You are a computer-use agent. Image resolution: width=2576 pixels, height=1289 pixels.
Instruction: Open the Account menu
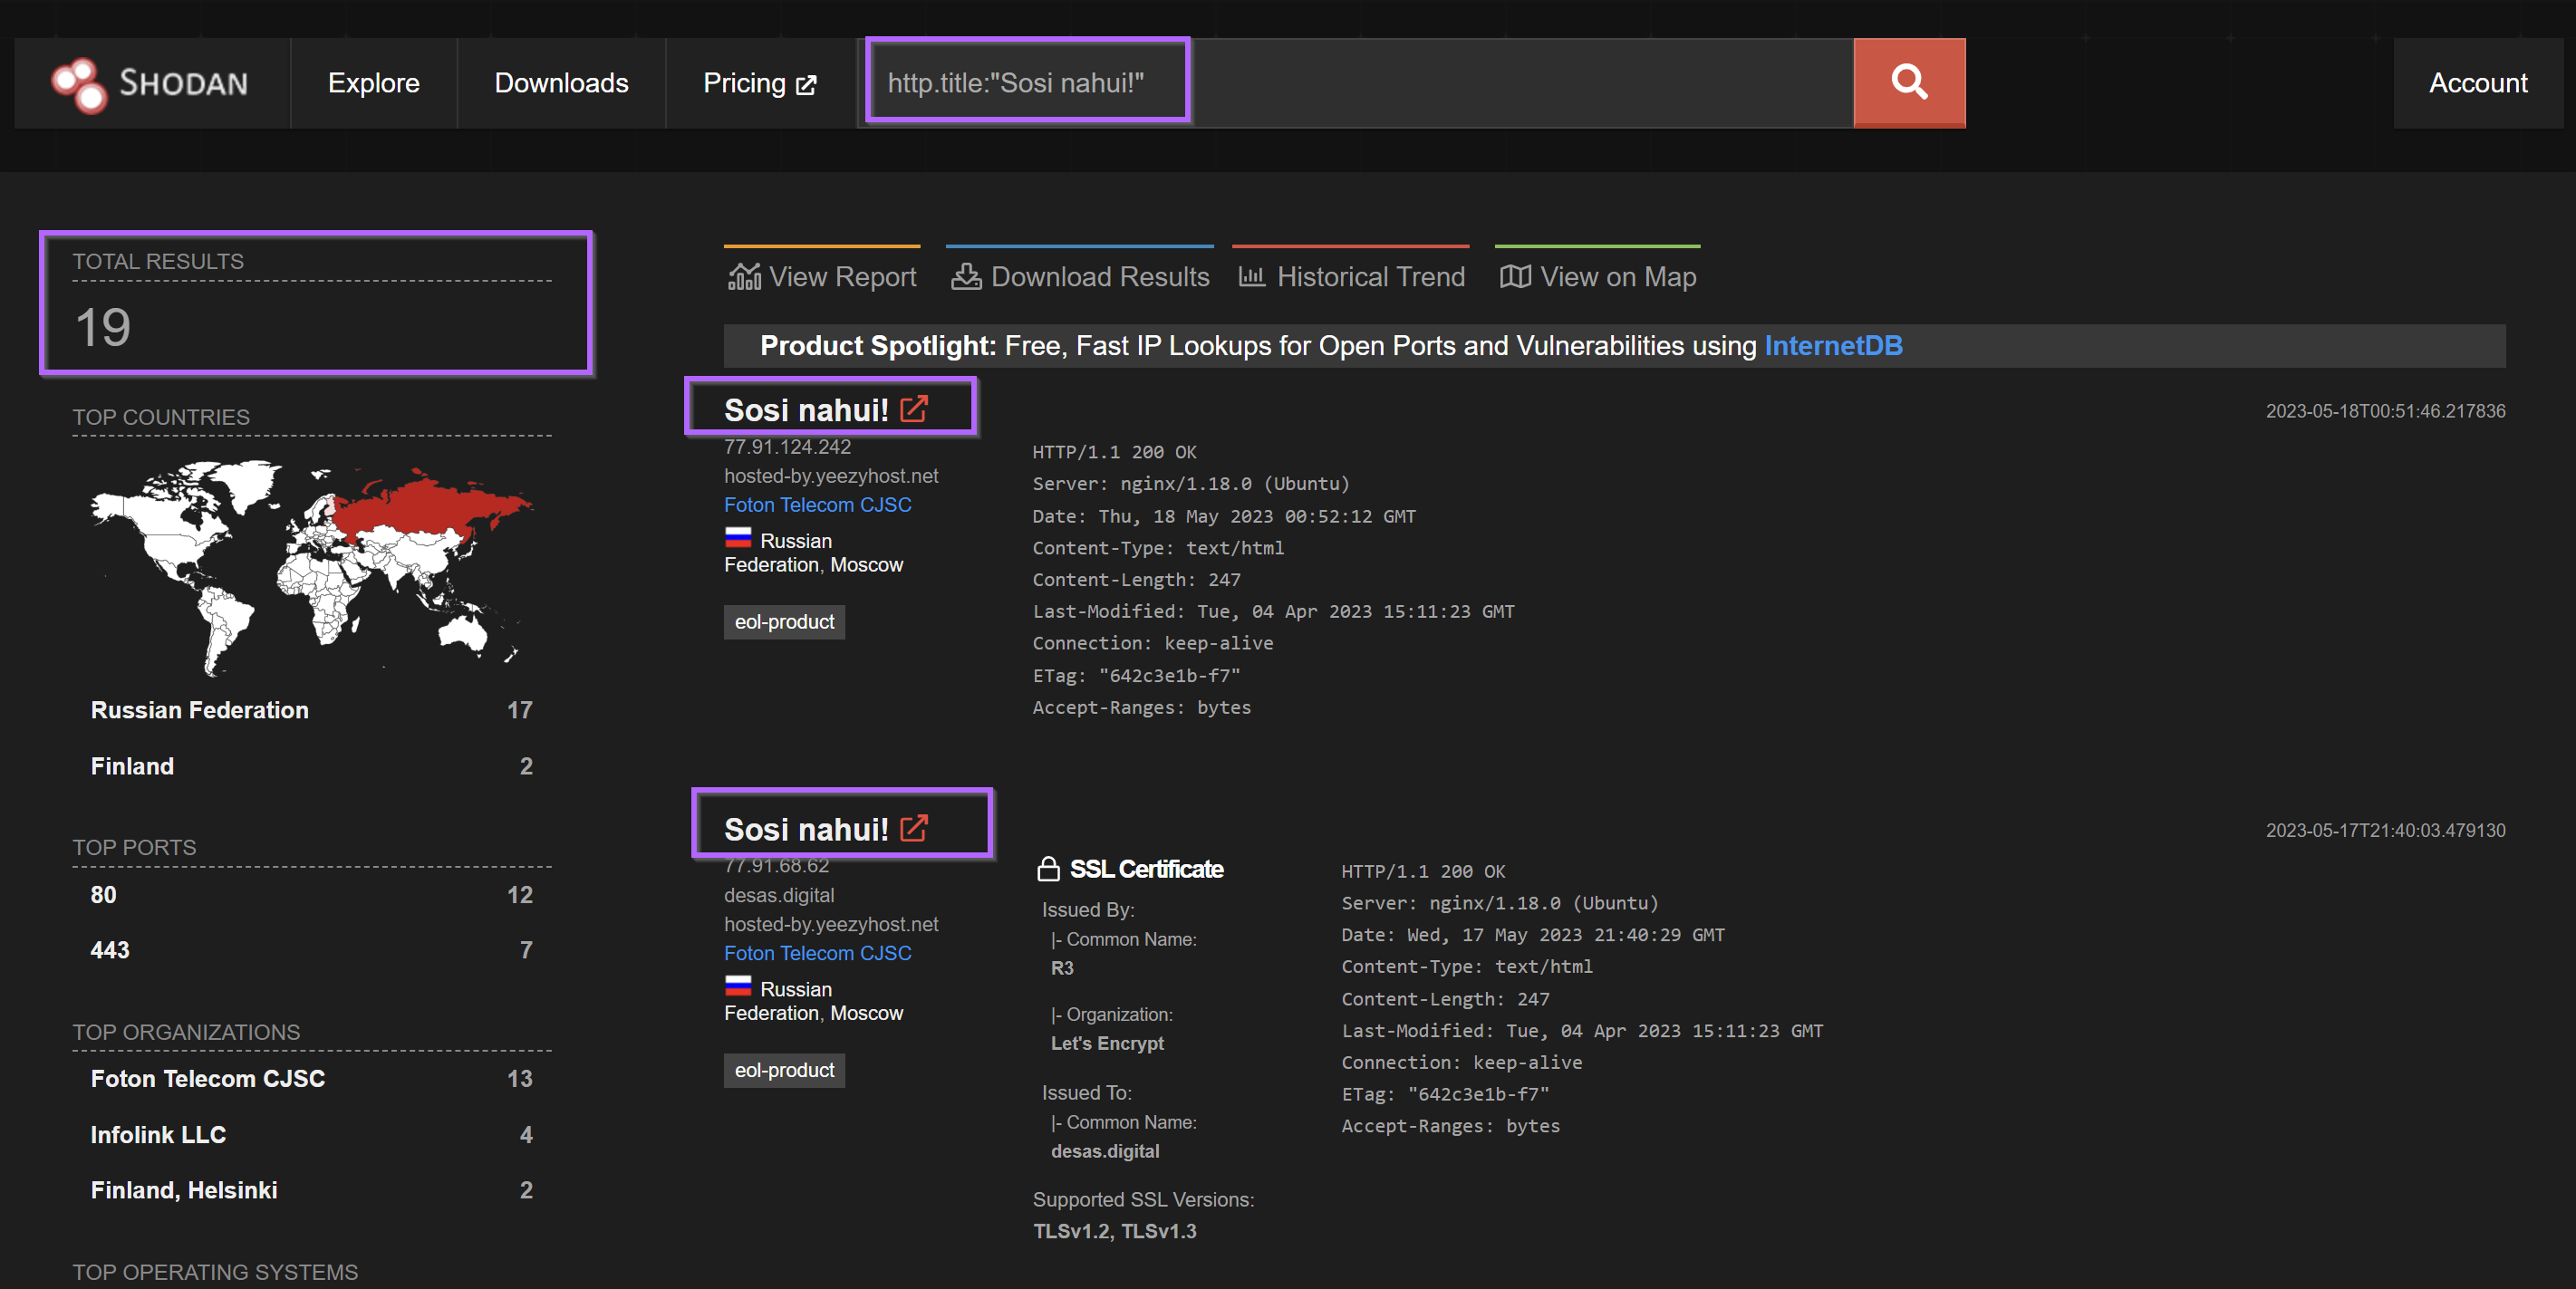(x=2477, y=83)
